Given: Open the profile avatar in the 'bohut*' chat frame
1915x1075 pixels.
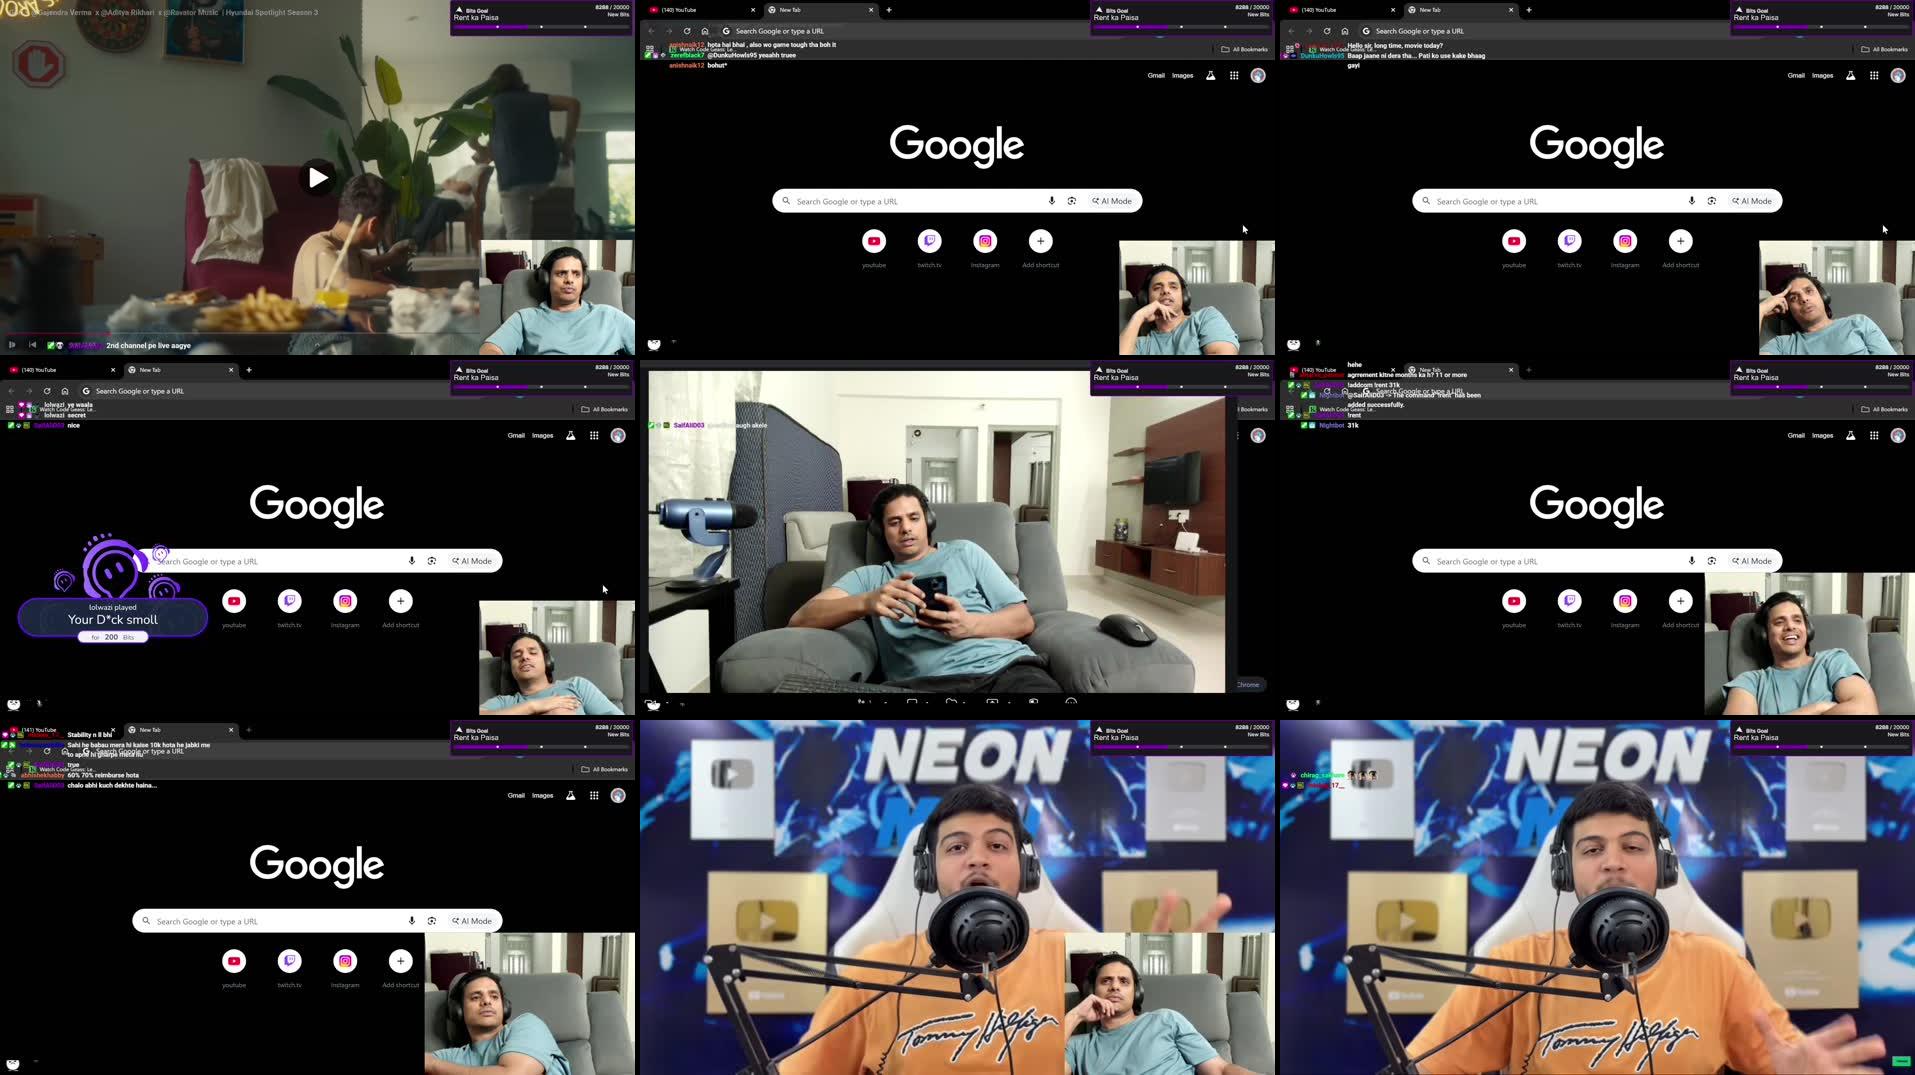Looking at the screenshot, I should pyautogui.click(x=1258, y=75).
